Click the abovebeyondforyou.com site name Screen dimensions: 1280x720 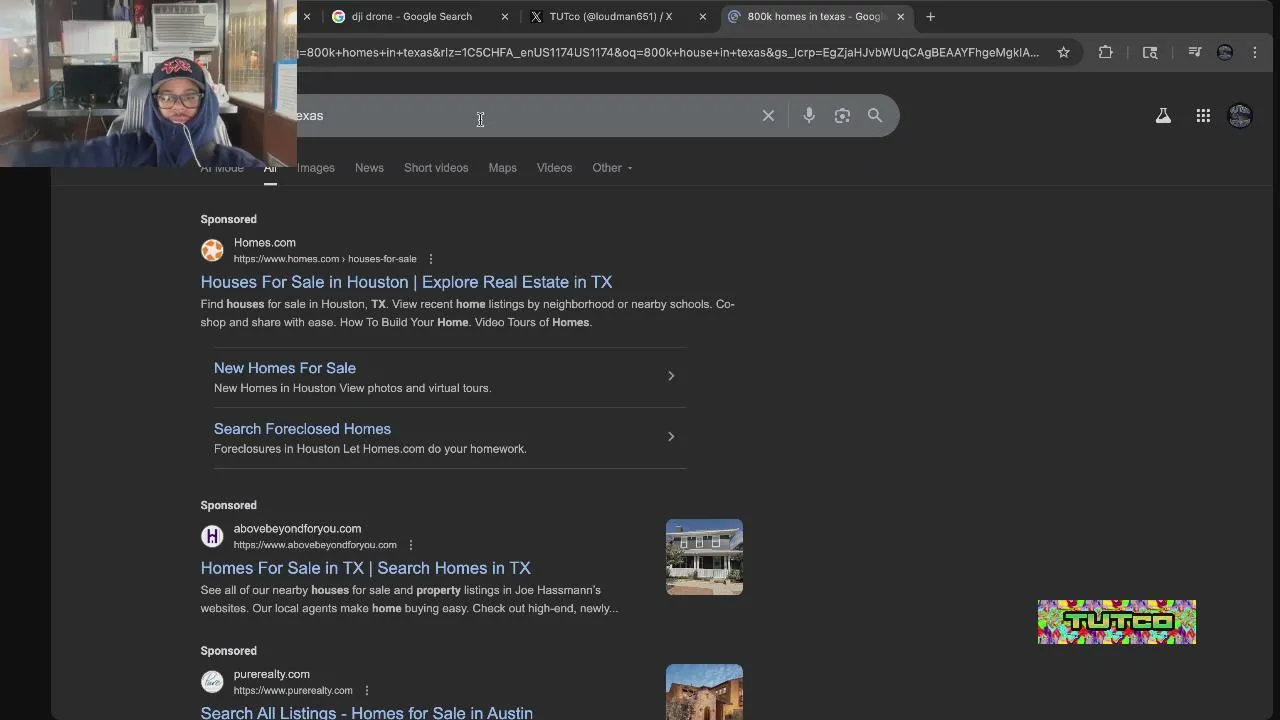297,529
